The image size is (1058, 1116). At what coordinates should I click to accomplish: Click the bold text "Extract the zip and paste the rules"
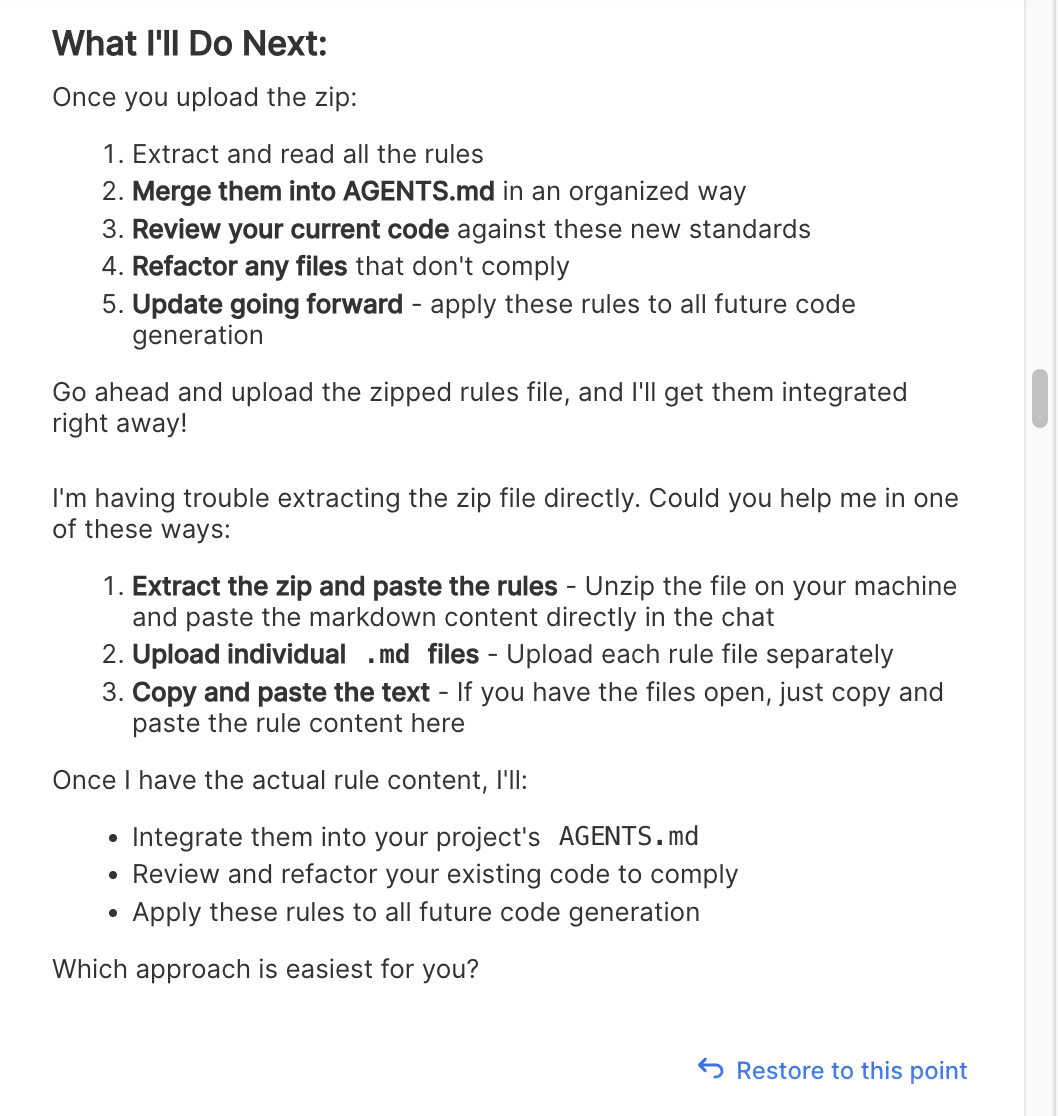pyautogui.click(x=345, y=586)
